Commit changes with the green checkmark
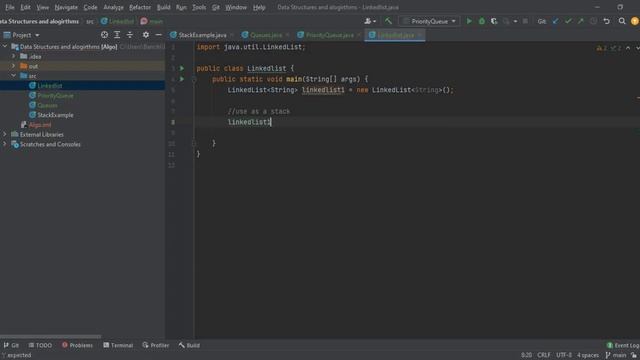 [x=568, y=21]
